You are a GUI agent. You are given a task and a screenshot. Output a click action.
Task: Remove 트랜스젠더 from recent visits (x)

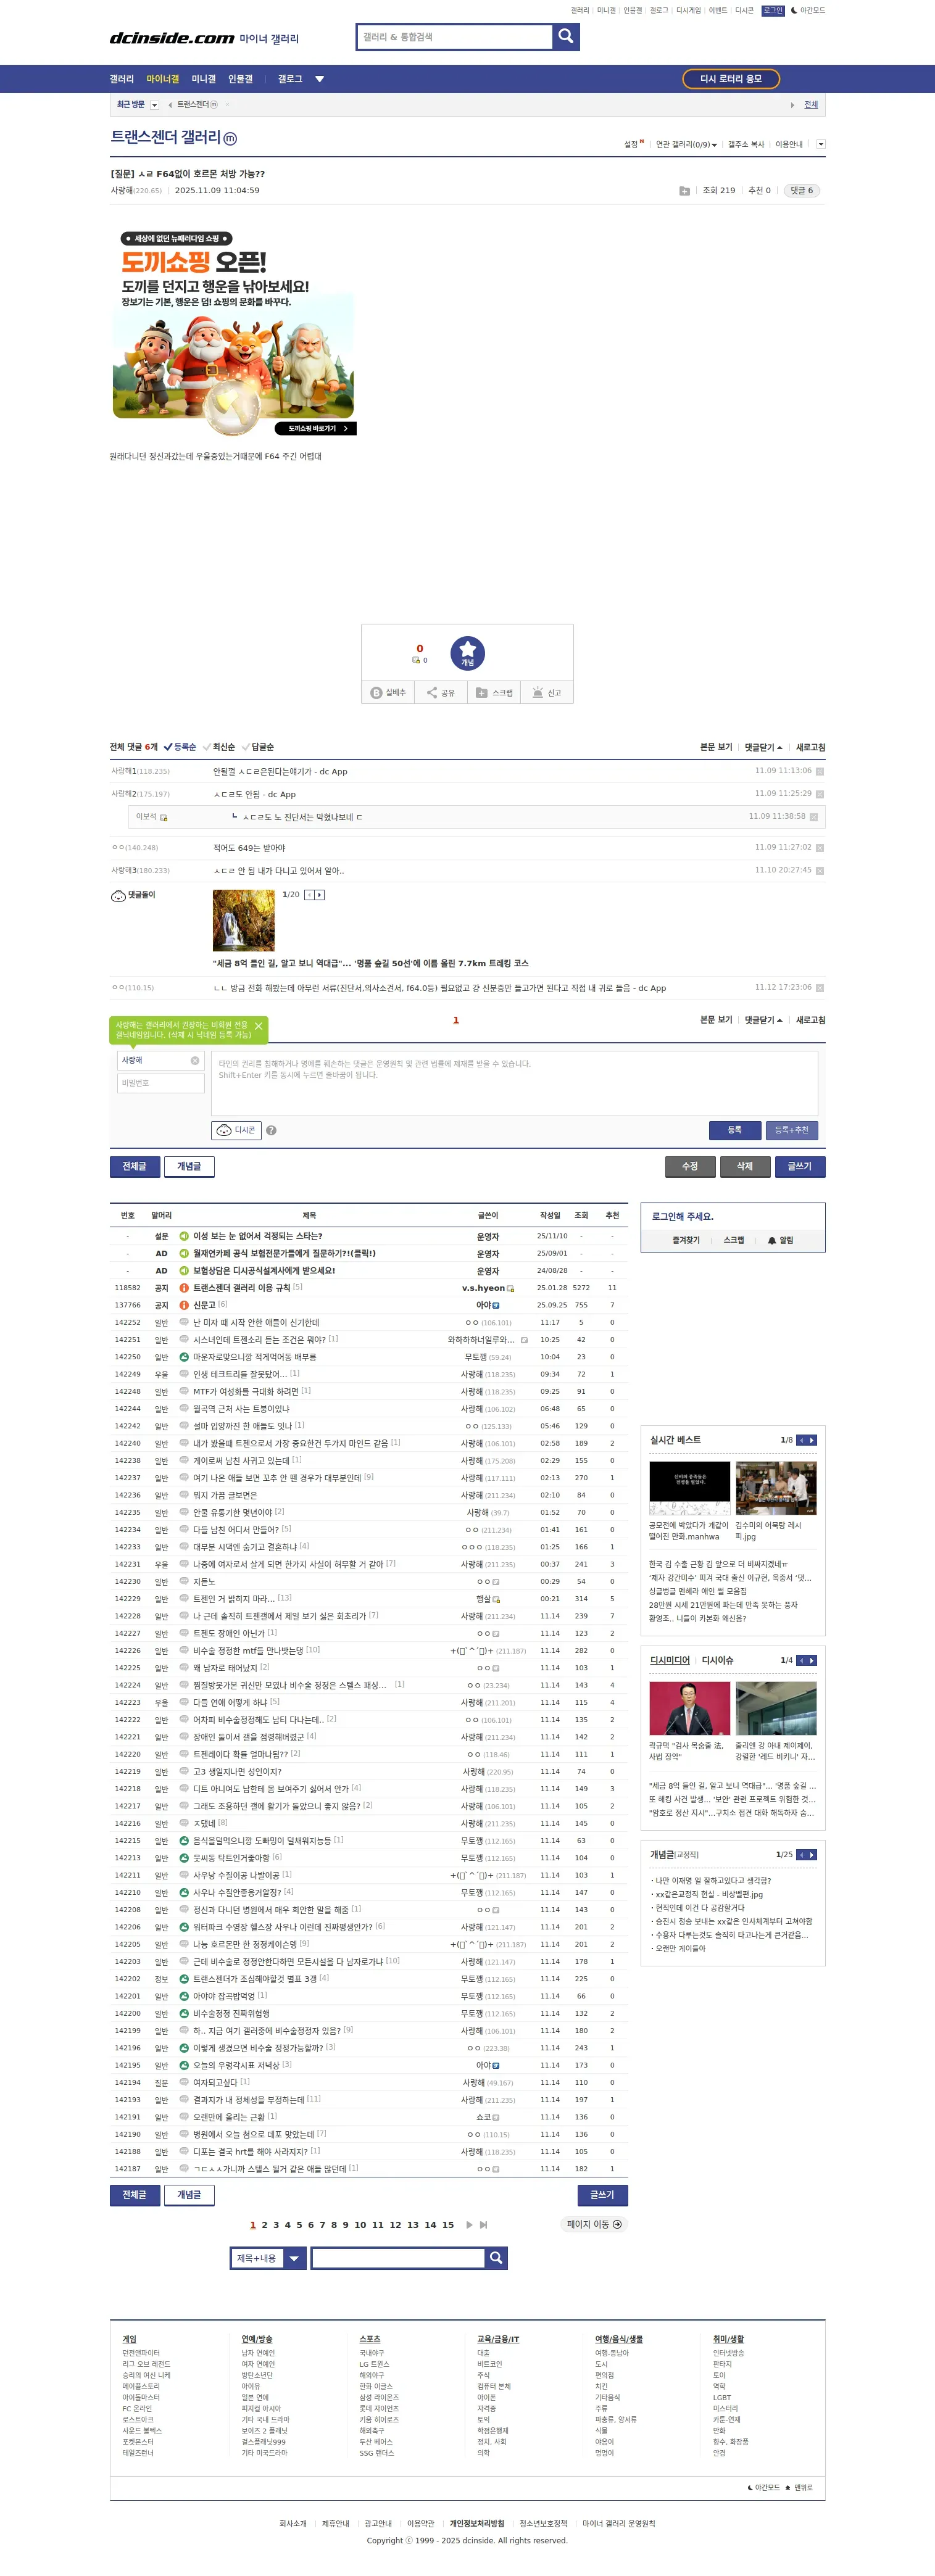tap(228, 105)
